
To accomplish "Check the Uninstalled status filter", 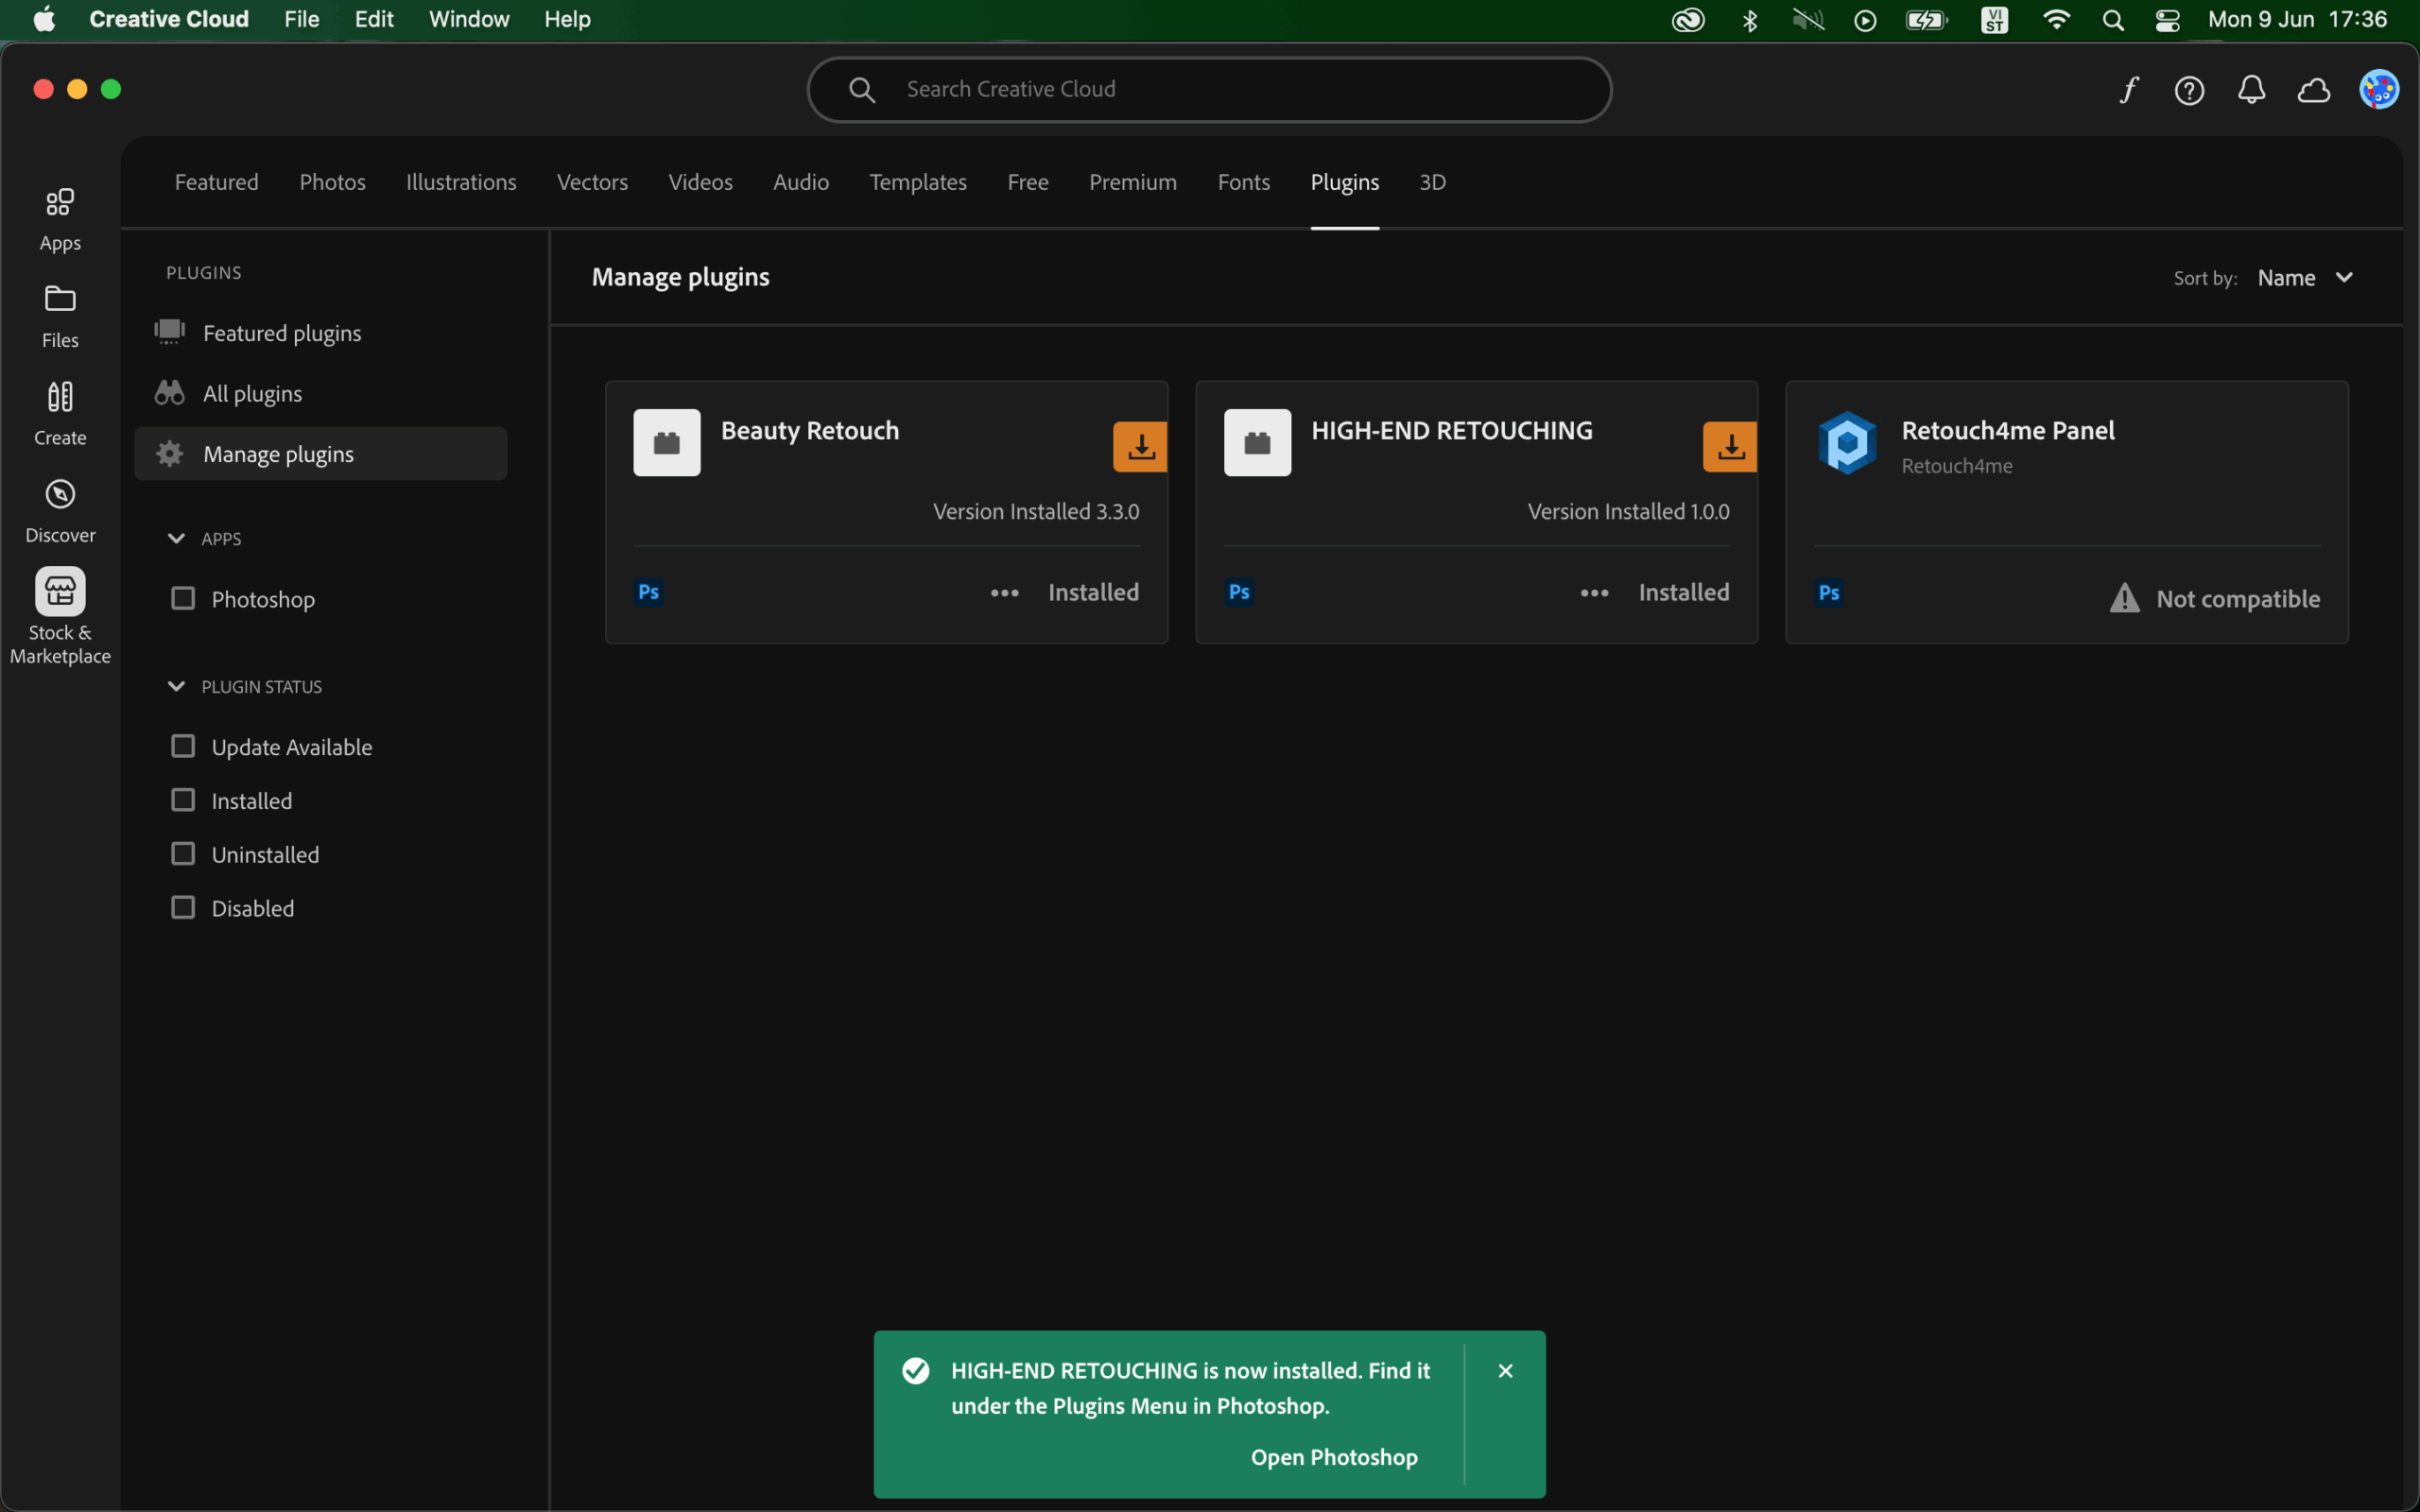I will (x=183, y=853).
